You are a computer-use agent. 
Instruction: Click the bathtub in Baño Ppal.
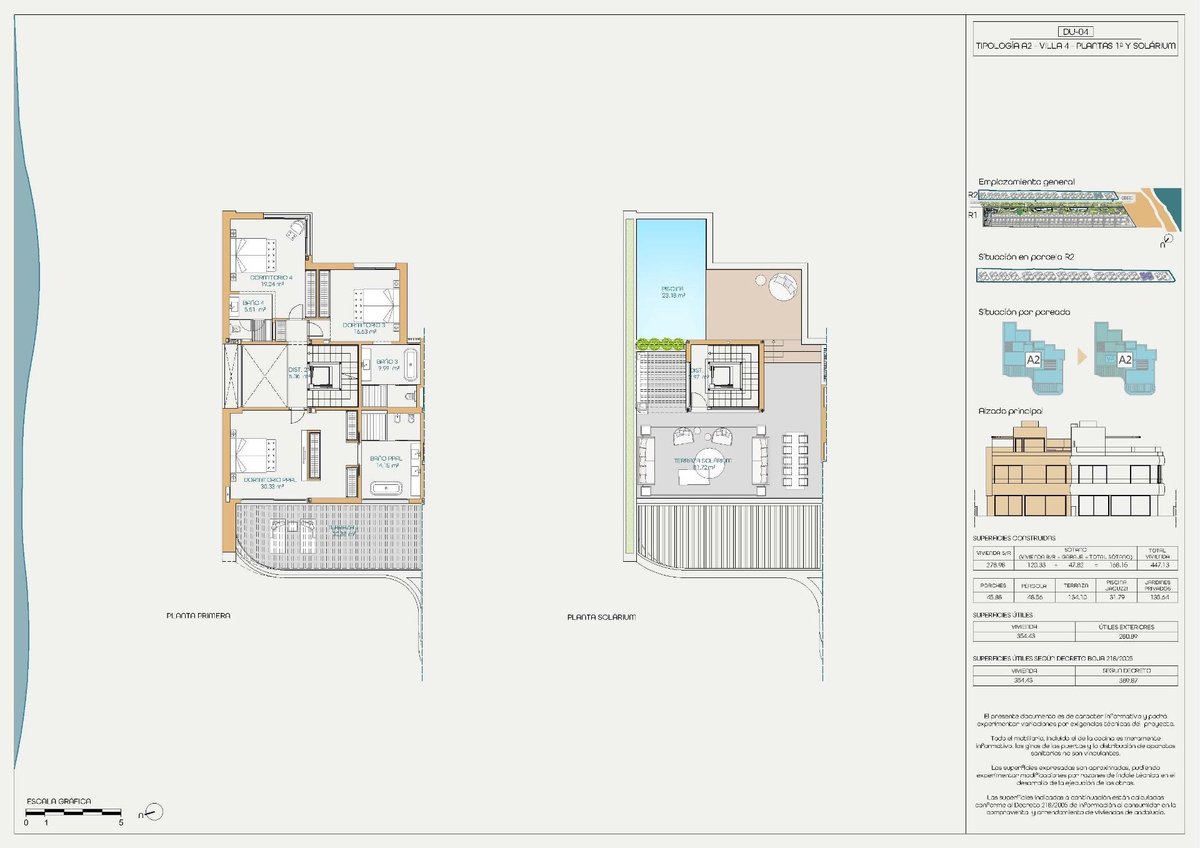(389, 488)
